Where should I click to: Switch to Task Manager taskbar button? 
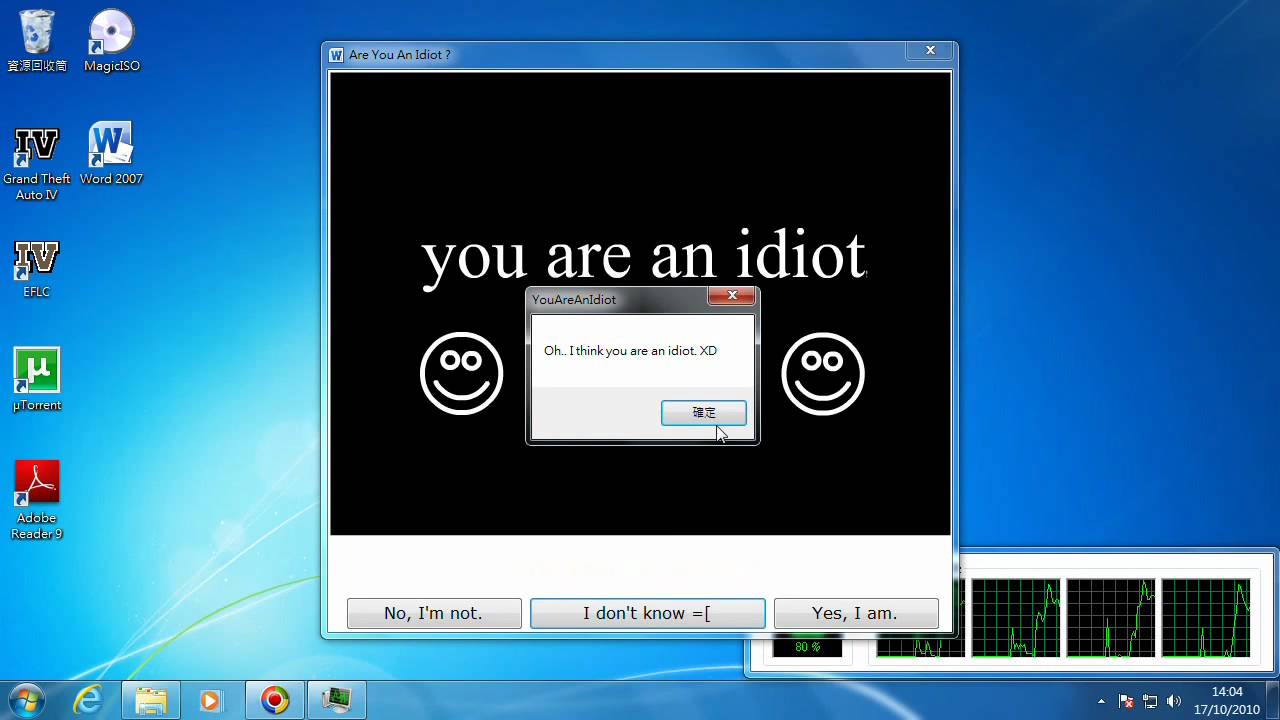337,700
